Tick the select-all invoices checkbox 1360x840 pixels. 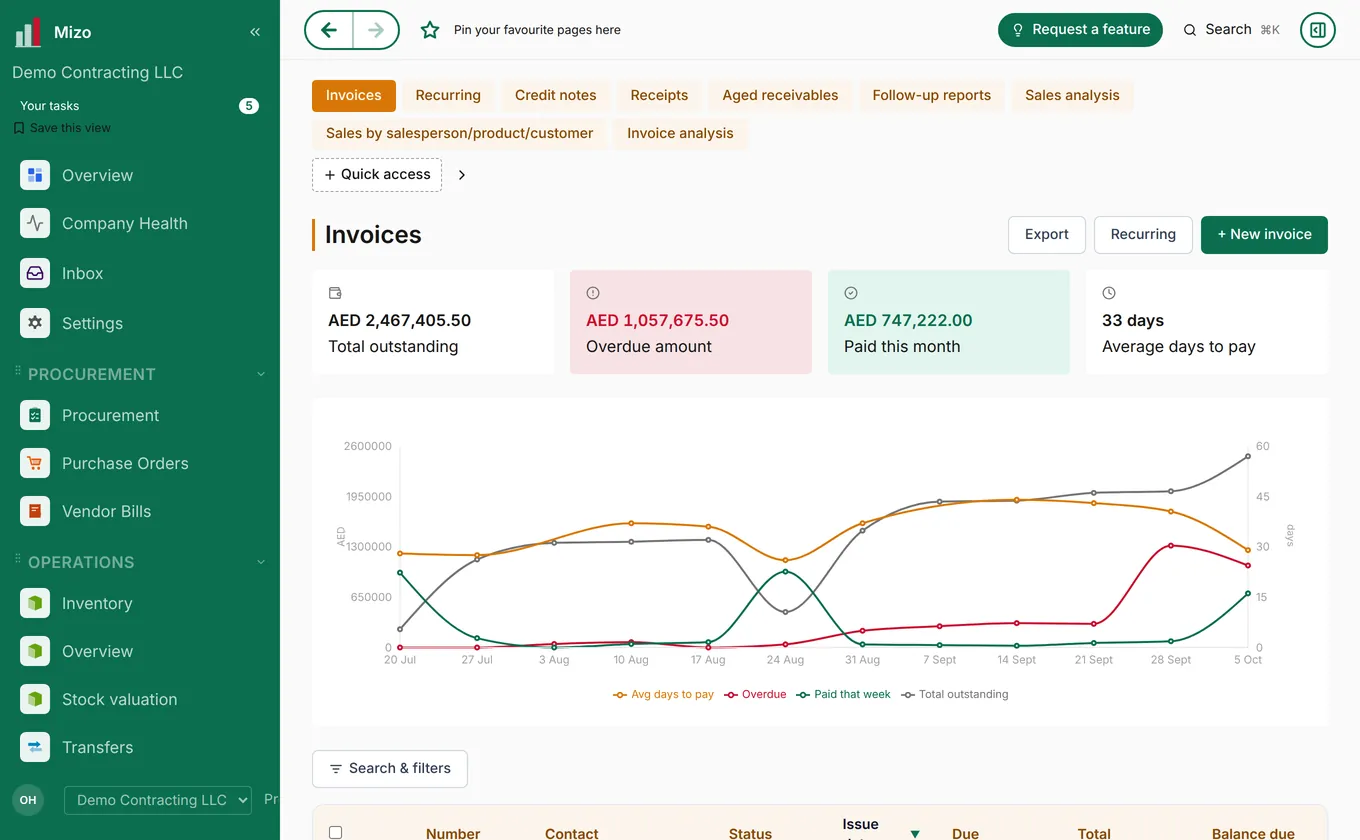335,832
